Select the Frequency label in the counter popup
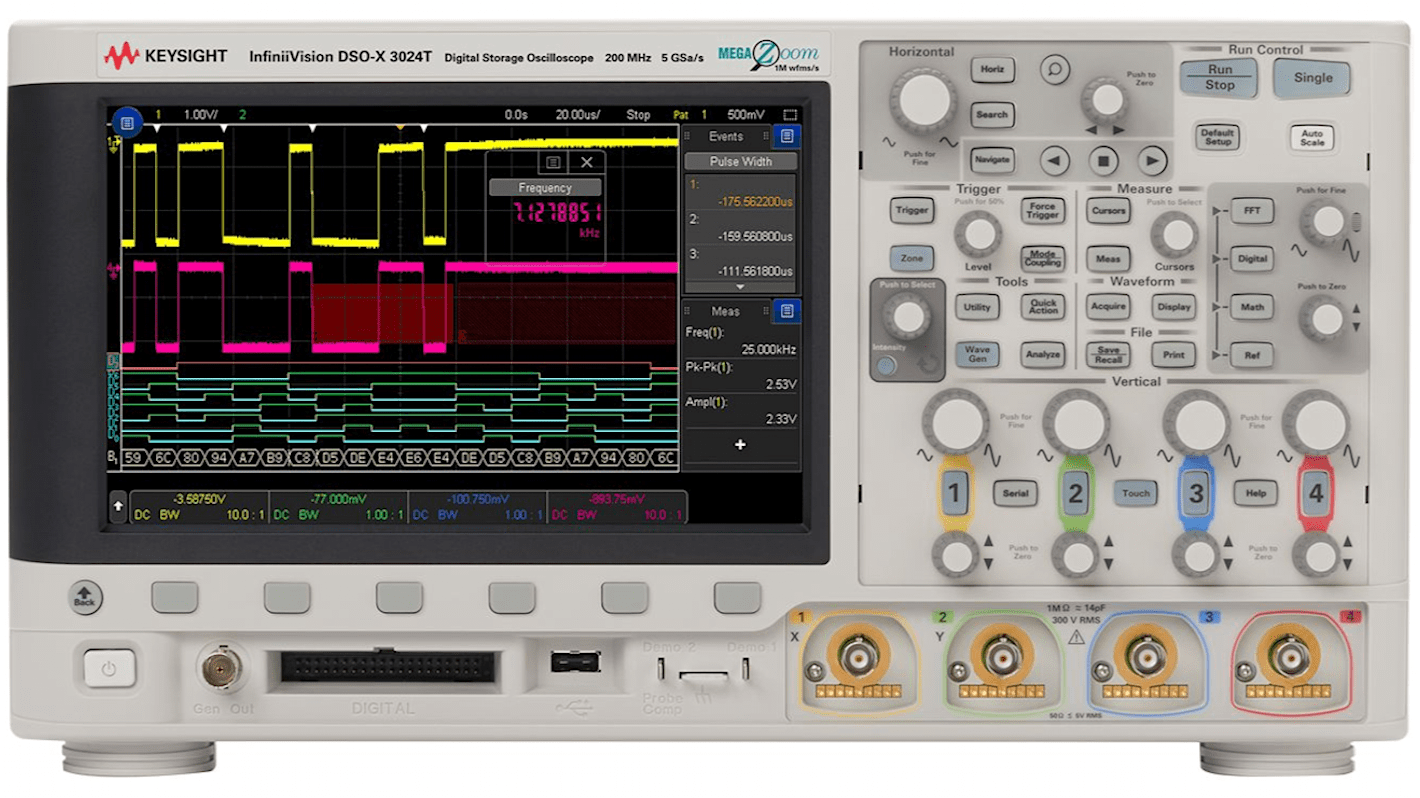The width and height of the screenshot is (1420, 798). click(548, 187)
